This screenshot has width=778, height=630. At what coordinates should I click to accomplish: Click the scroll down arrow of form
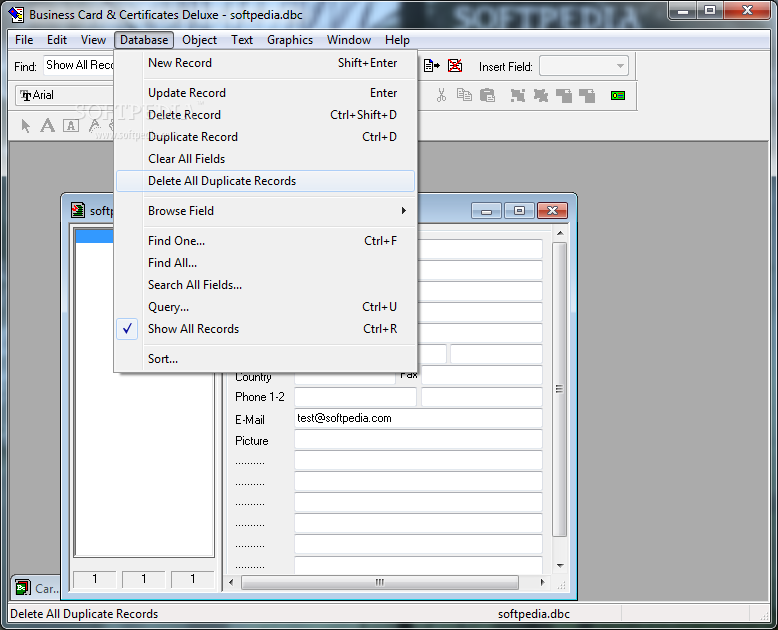560,566
